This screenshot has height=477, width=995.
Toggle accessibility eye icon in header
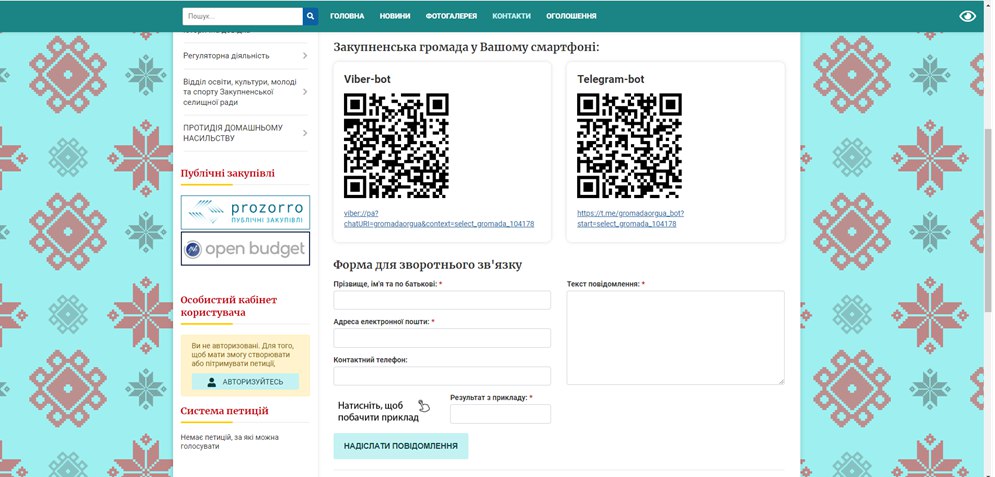[967, 16]
